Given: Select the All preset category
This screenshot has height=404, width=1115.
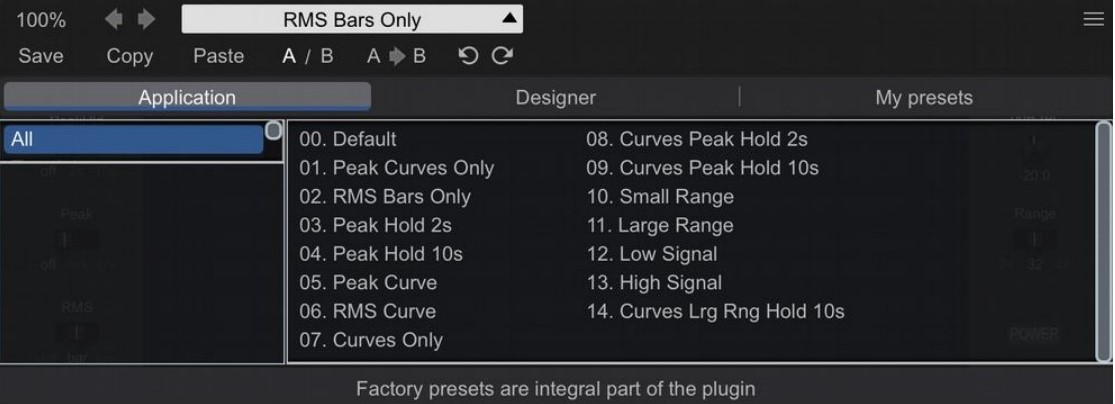Looking at the screenshot, I should (x=133, y=139).
